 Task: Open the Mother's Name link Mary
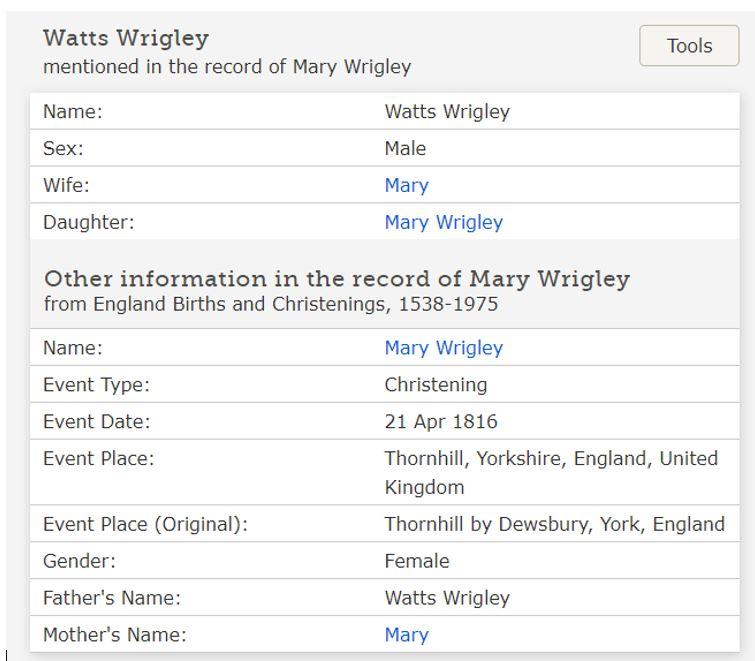click(x=406, y=635)
